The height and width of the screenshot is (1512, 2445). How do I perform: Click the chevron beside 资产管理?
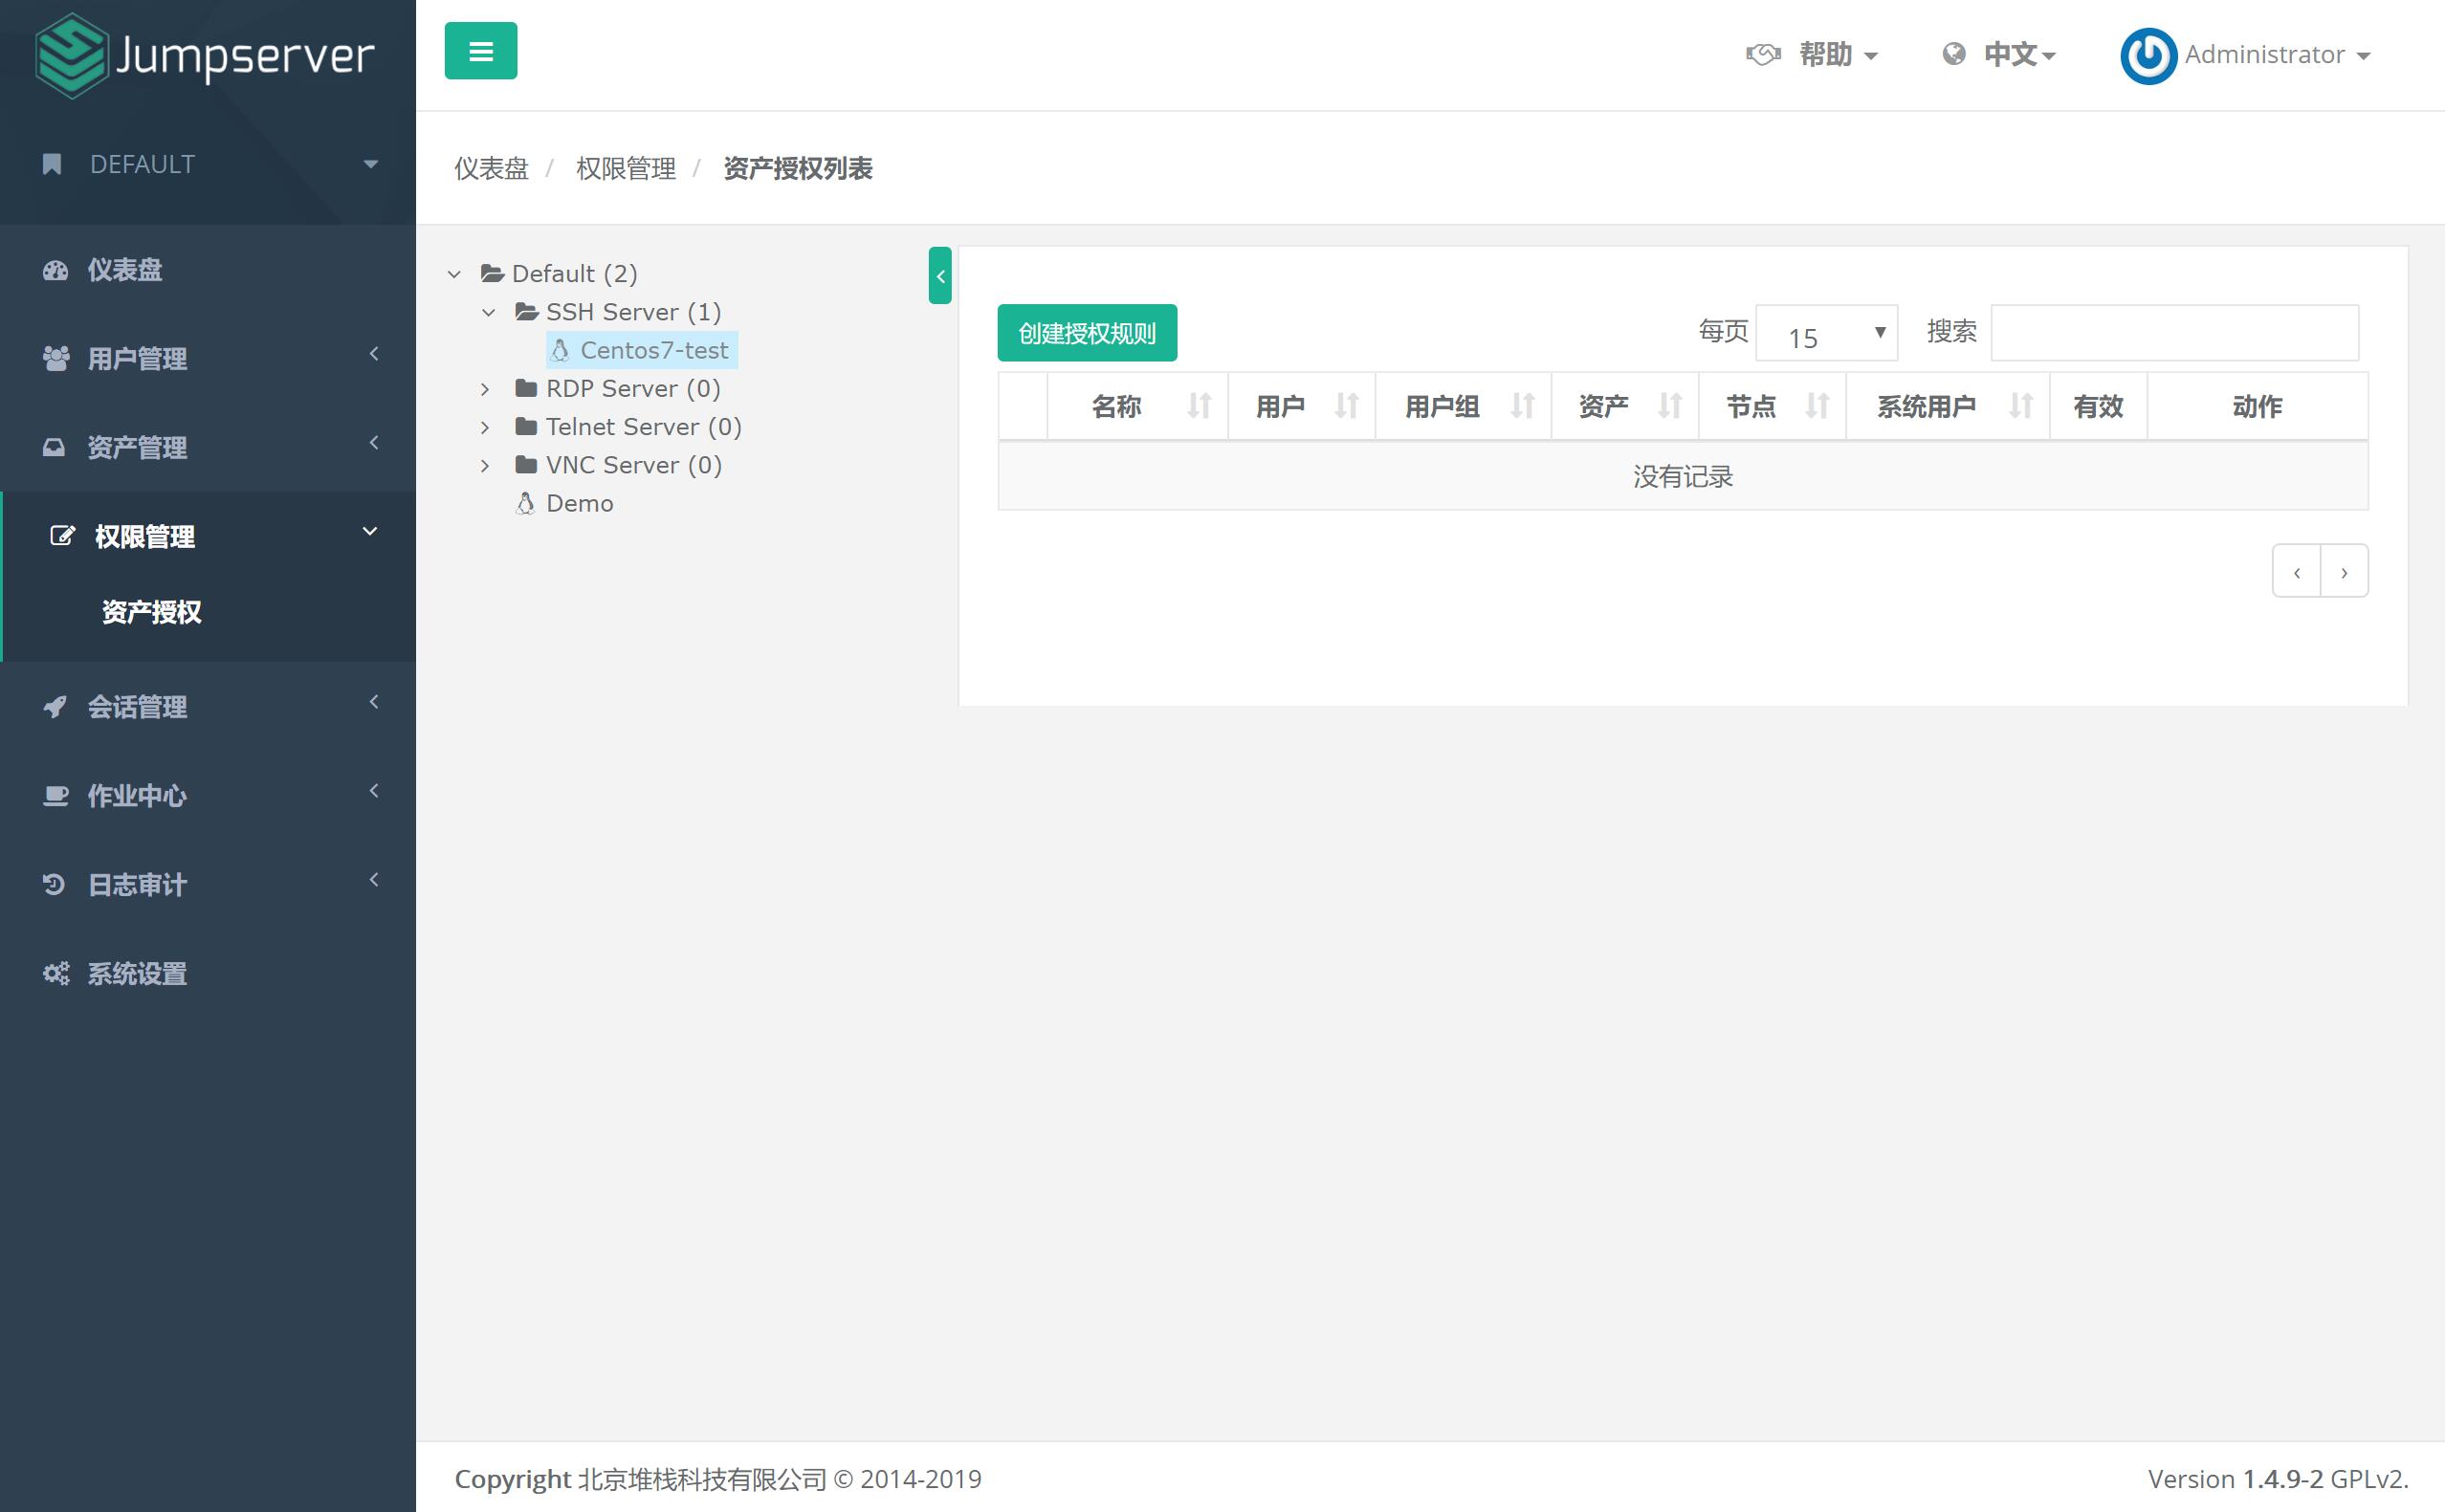point(374,442)
